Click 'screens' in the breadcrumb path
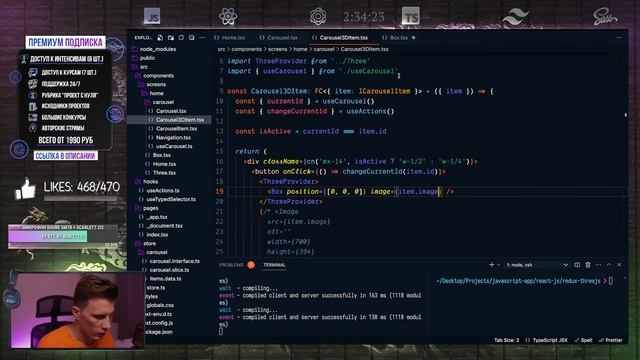Screen dimensions: 640x360 (278, 49)
